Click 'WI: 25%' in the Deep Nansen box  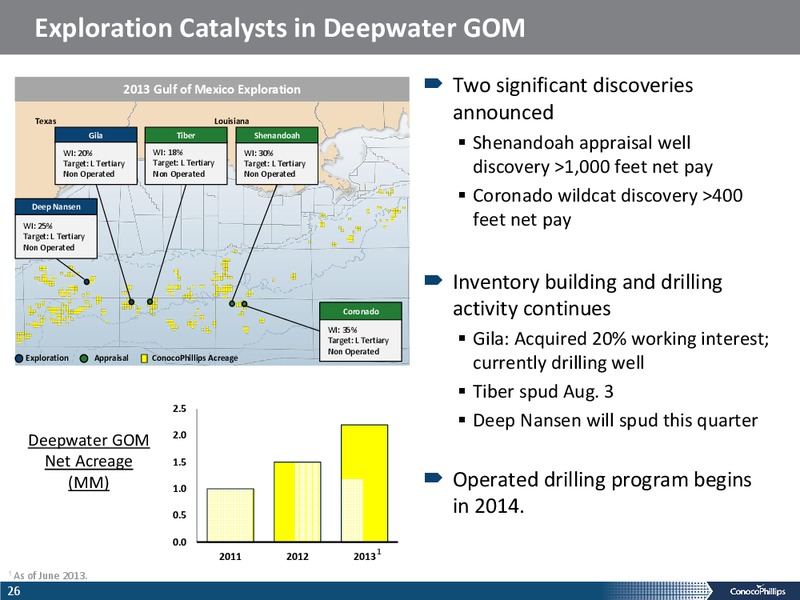click(38, 226)
